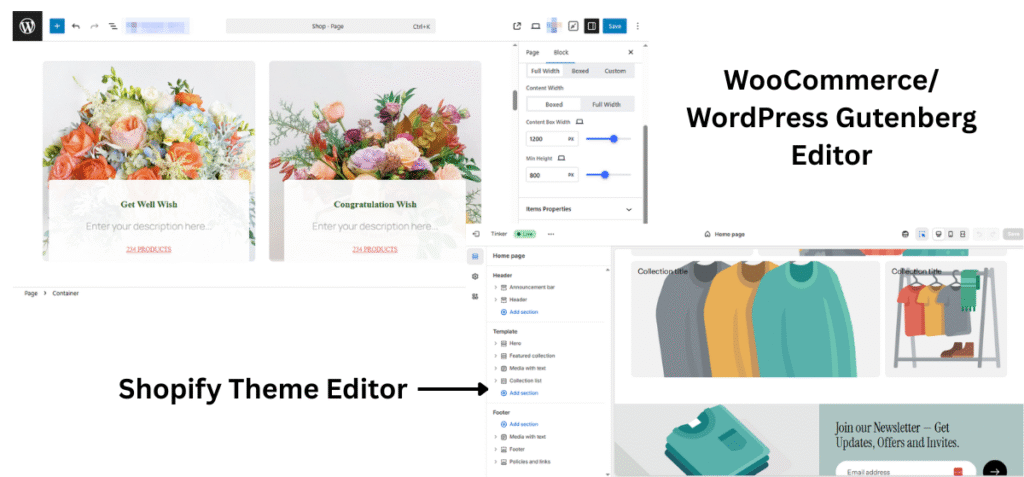Screen dimensions: 1024x477
Task: Click the Policies and links section icon
Action: click(x=504, y=461)
